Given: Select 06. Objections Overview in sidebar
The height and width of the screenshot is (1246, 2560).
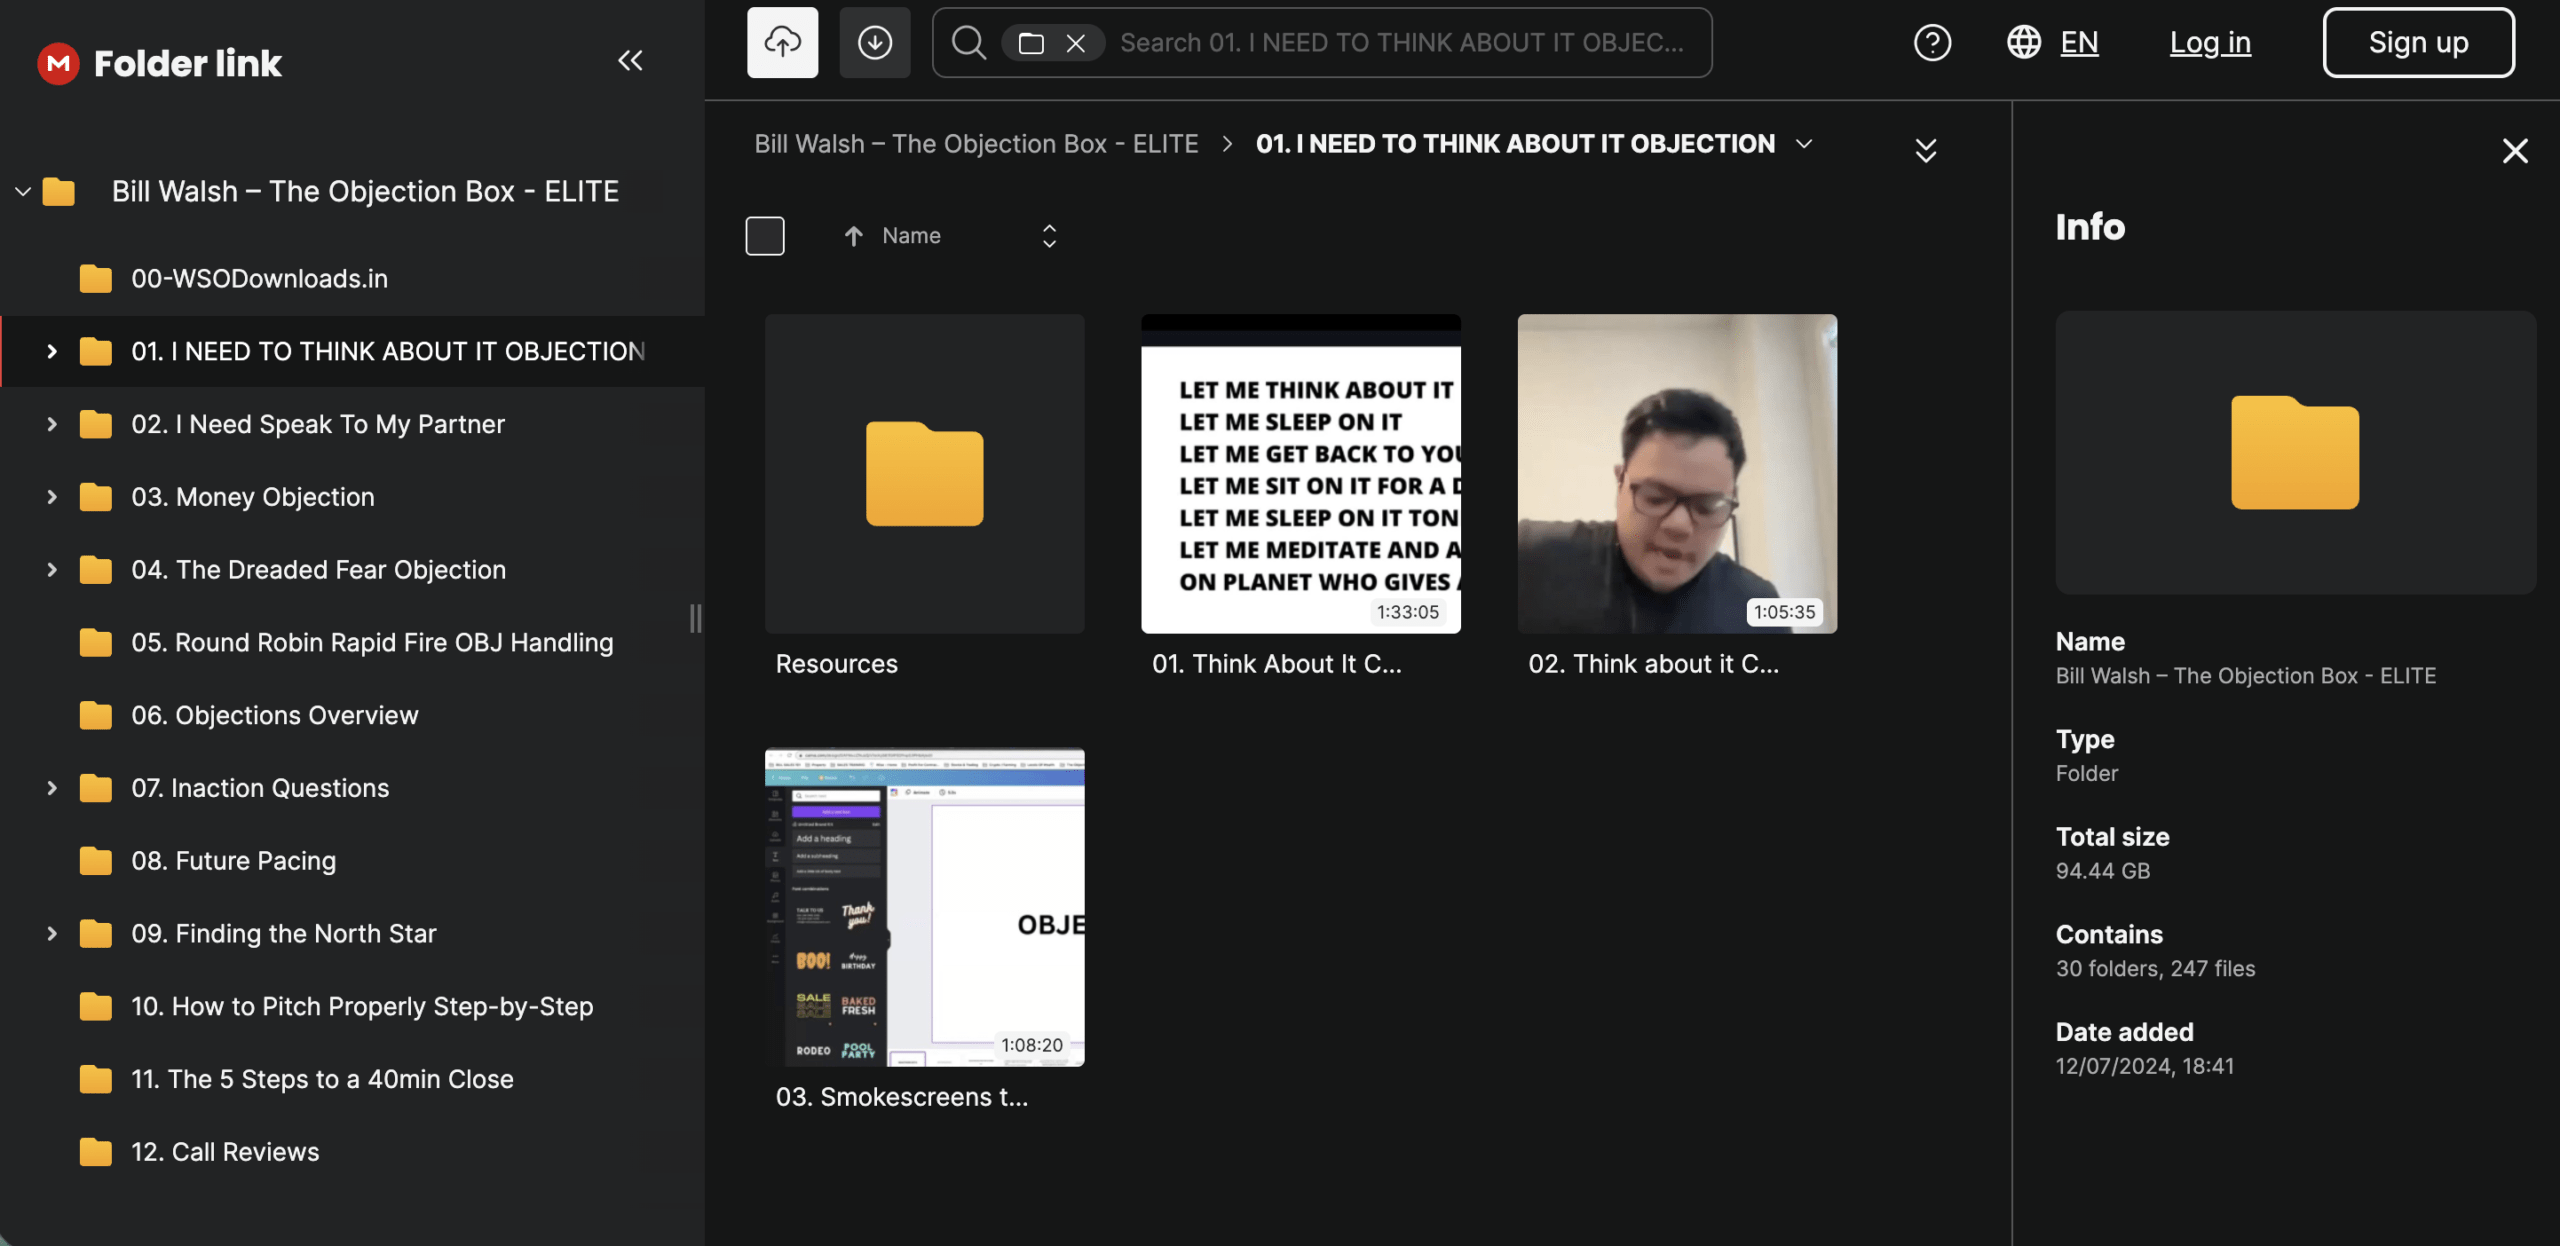Looking at the screenshot, I should tap(274, 715).
